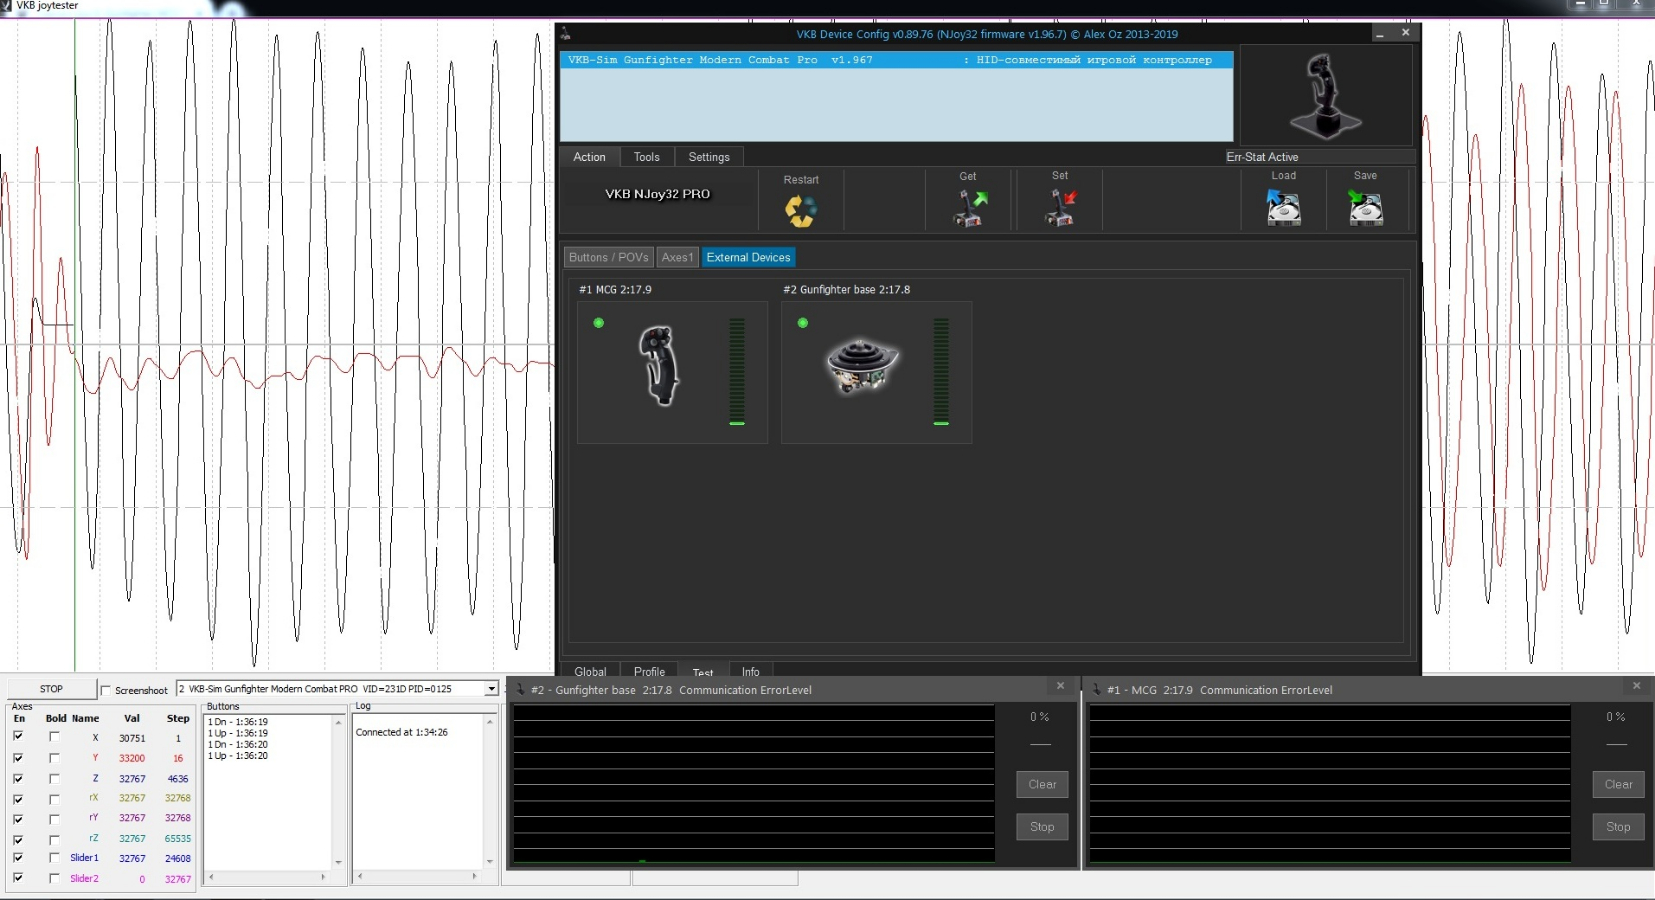Viewport: 1655px width, 900px height.
Task: Click the pin icon of Gunfighter base ErrorLevel panel
Action: (x=520, y=690)
